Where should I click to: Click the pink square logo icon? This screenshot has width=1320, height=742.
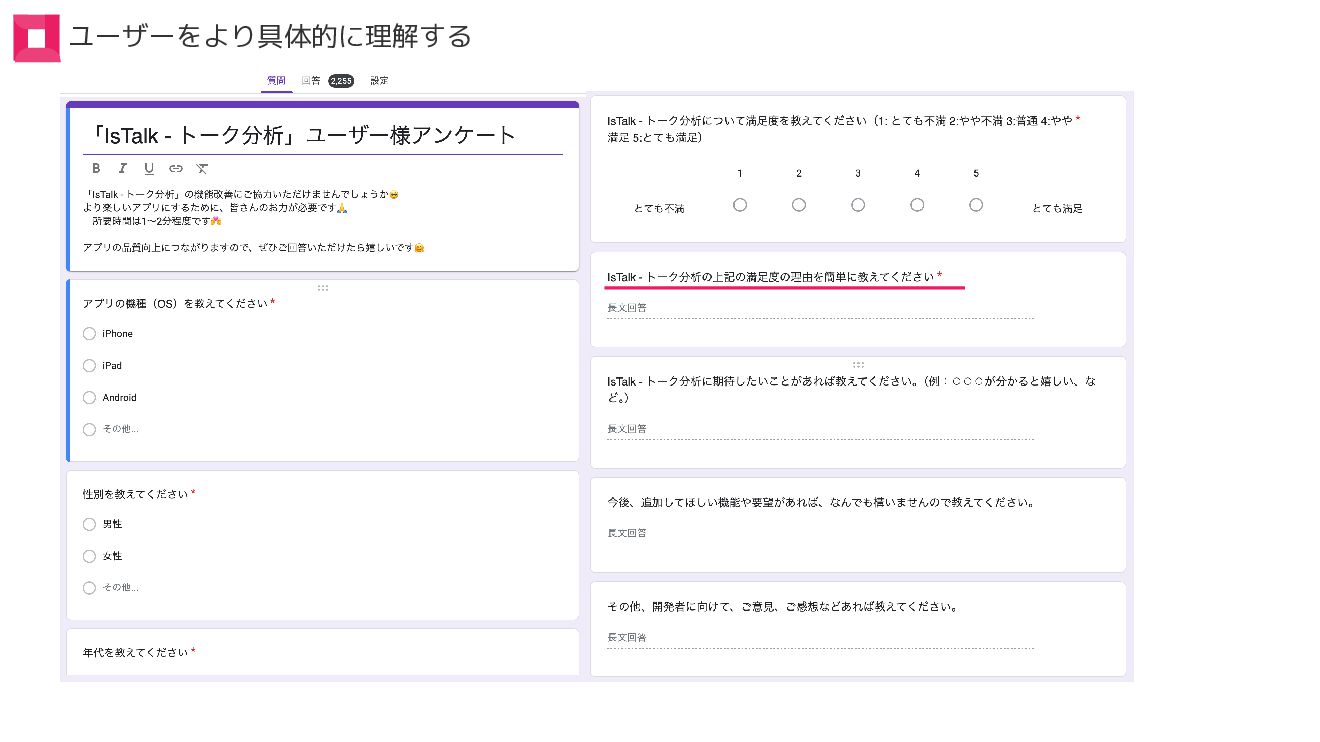click(37, 38)
